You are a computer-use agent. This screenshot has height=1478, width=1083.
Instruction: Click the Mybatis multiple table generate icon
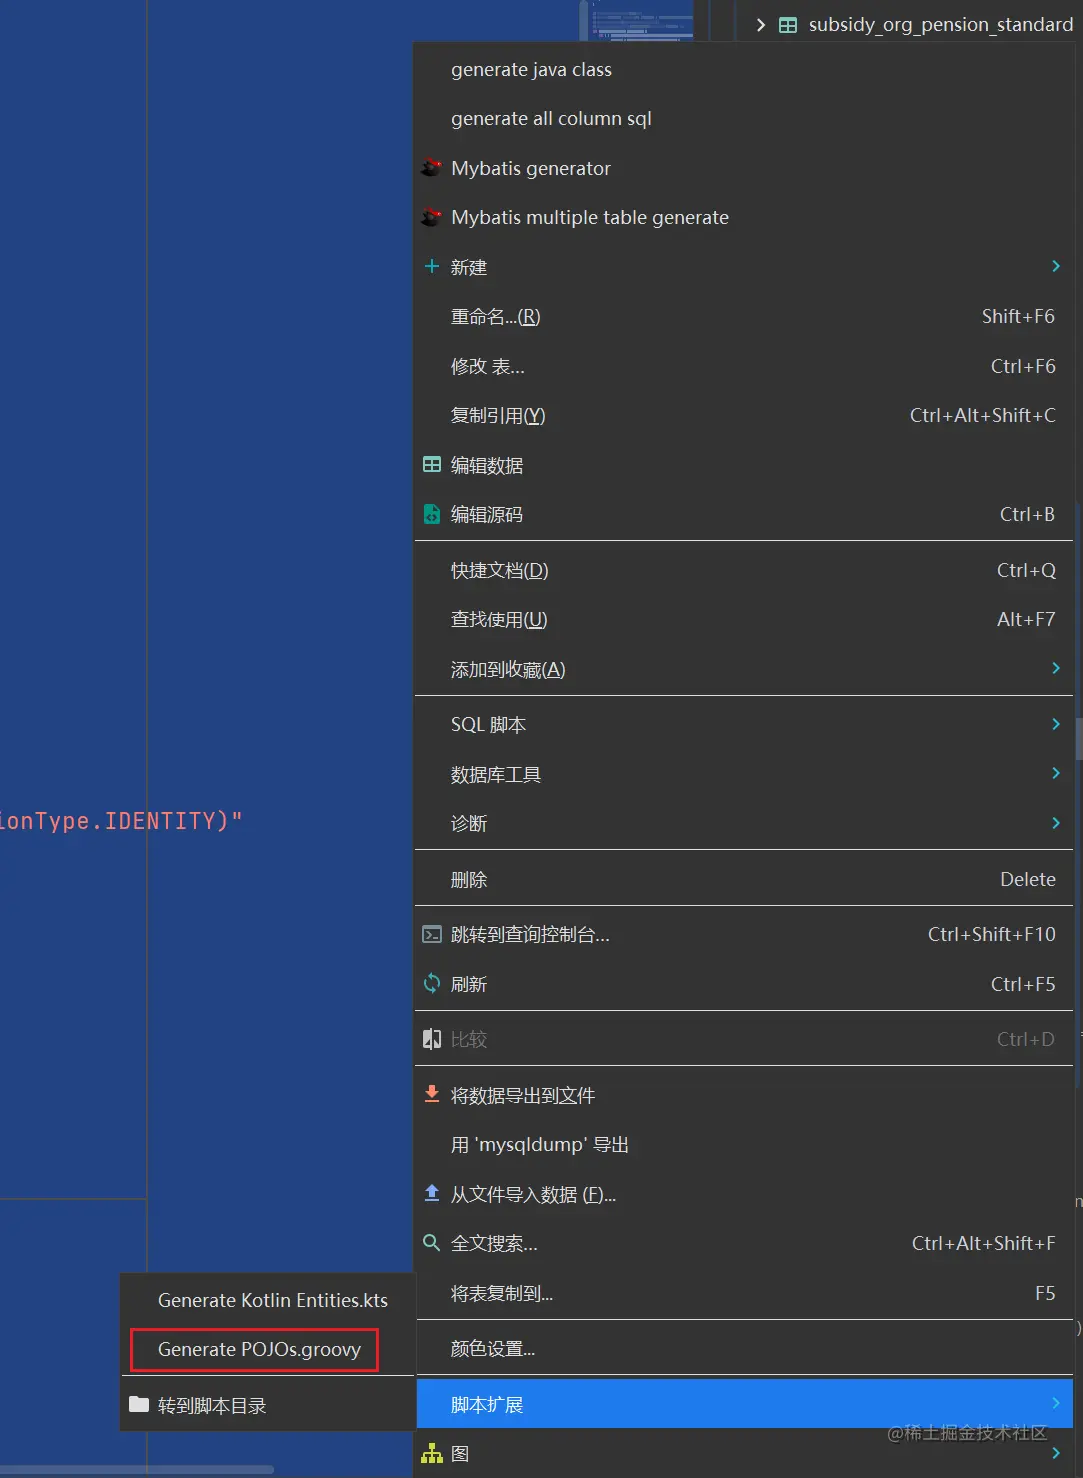tap(431, 217)
